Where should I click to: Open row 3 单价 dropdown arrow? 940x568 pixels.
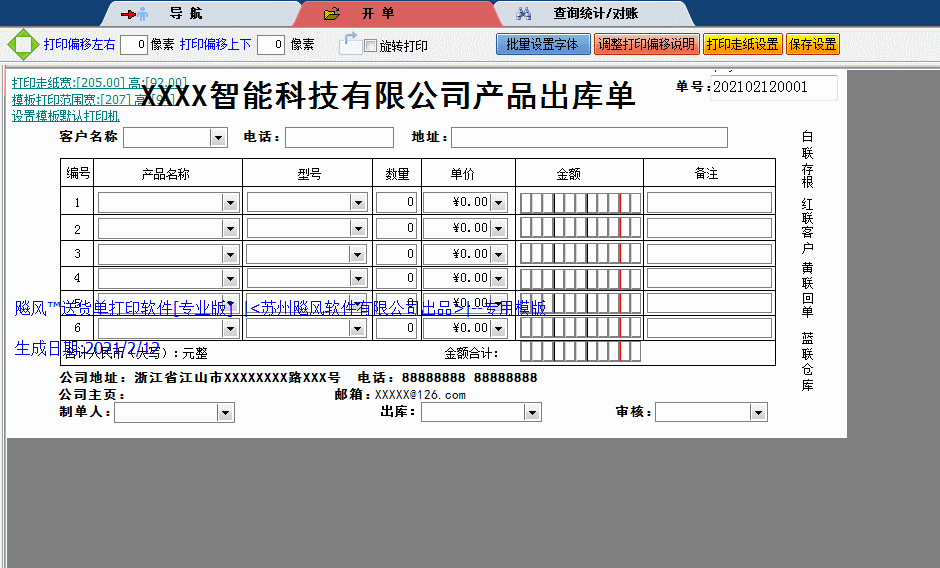pyautogui.click(x=499, y=255)
